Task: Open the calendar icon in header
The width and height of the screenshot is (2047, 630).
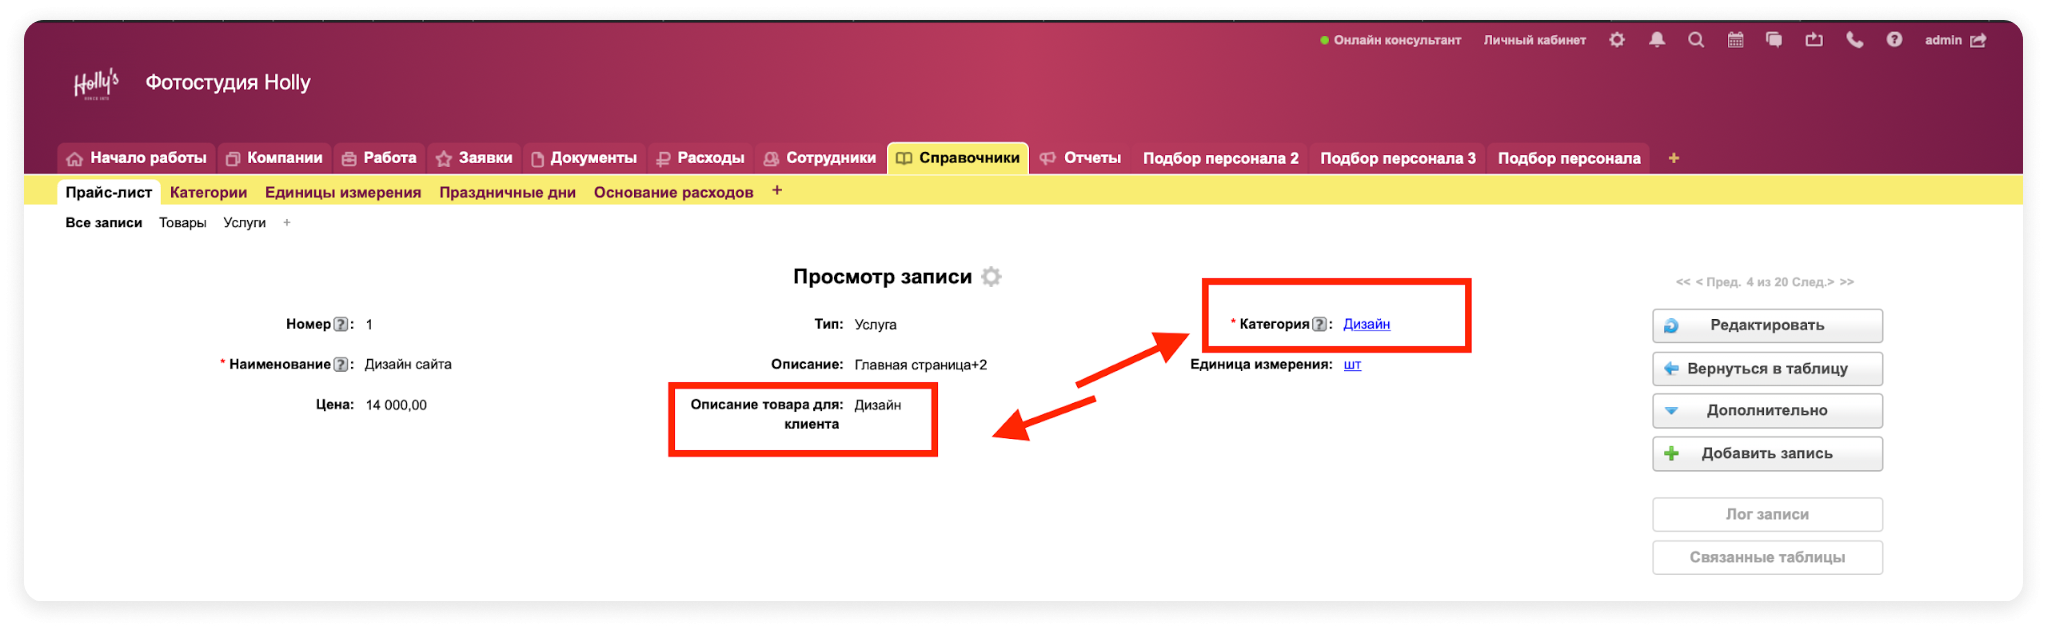Action: [x=1735, y=40]
